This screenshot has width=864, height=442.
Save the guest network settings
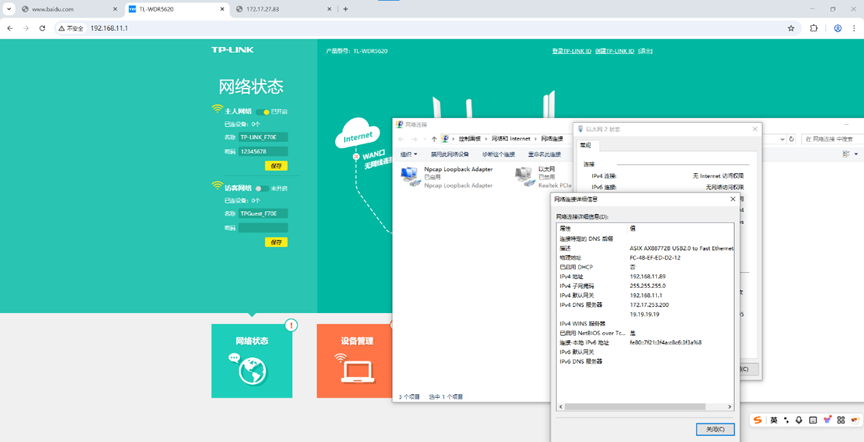(276, 242)
